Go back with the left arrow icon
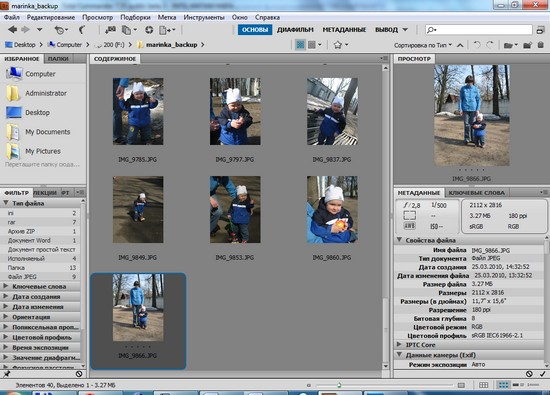The width and height of the screenshot is (550, 395). pyautogui.click(x=12, y=30)
